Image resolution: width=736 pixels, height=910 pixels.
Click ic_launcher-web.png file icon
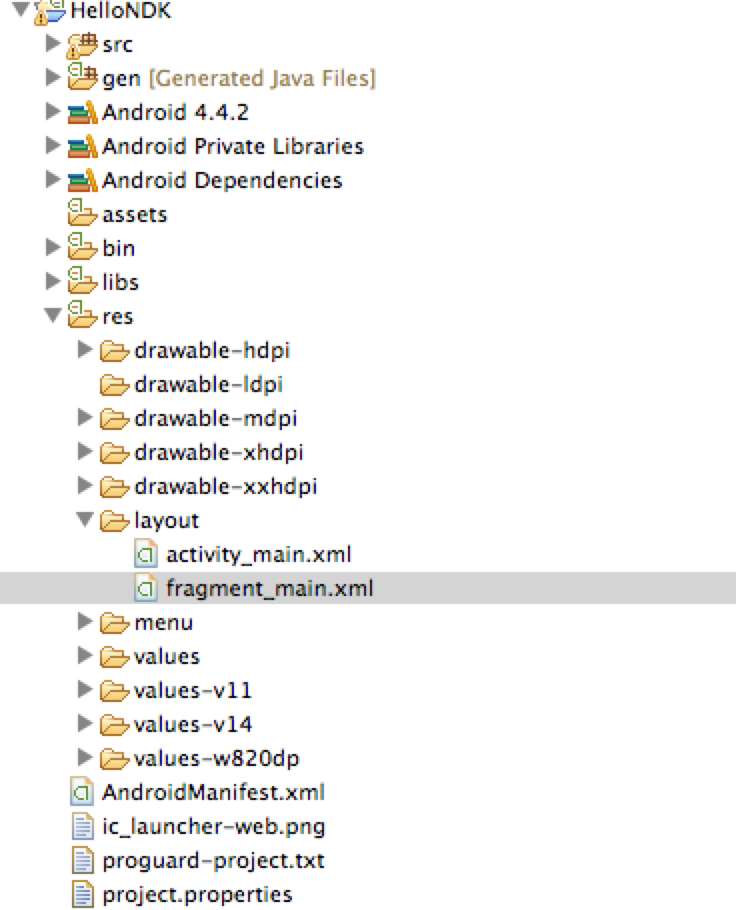tap(82, 826)
